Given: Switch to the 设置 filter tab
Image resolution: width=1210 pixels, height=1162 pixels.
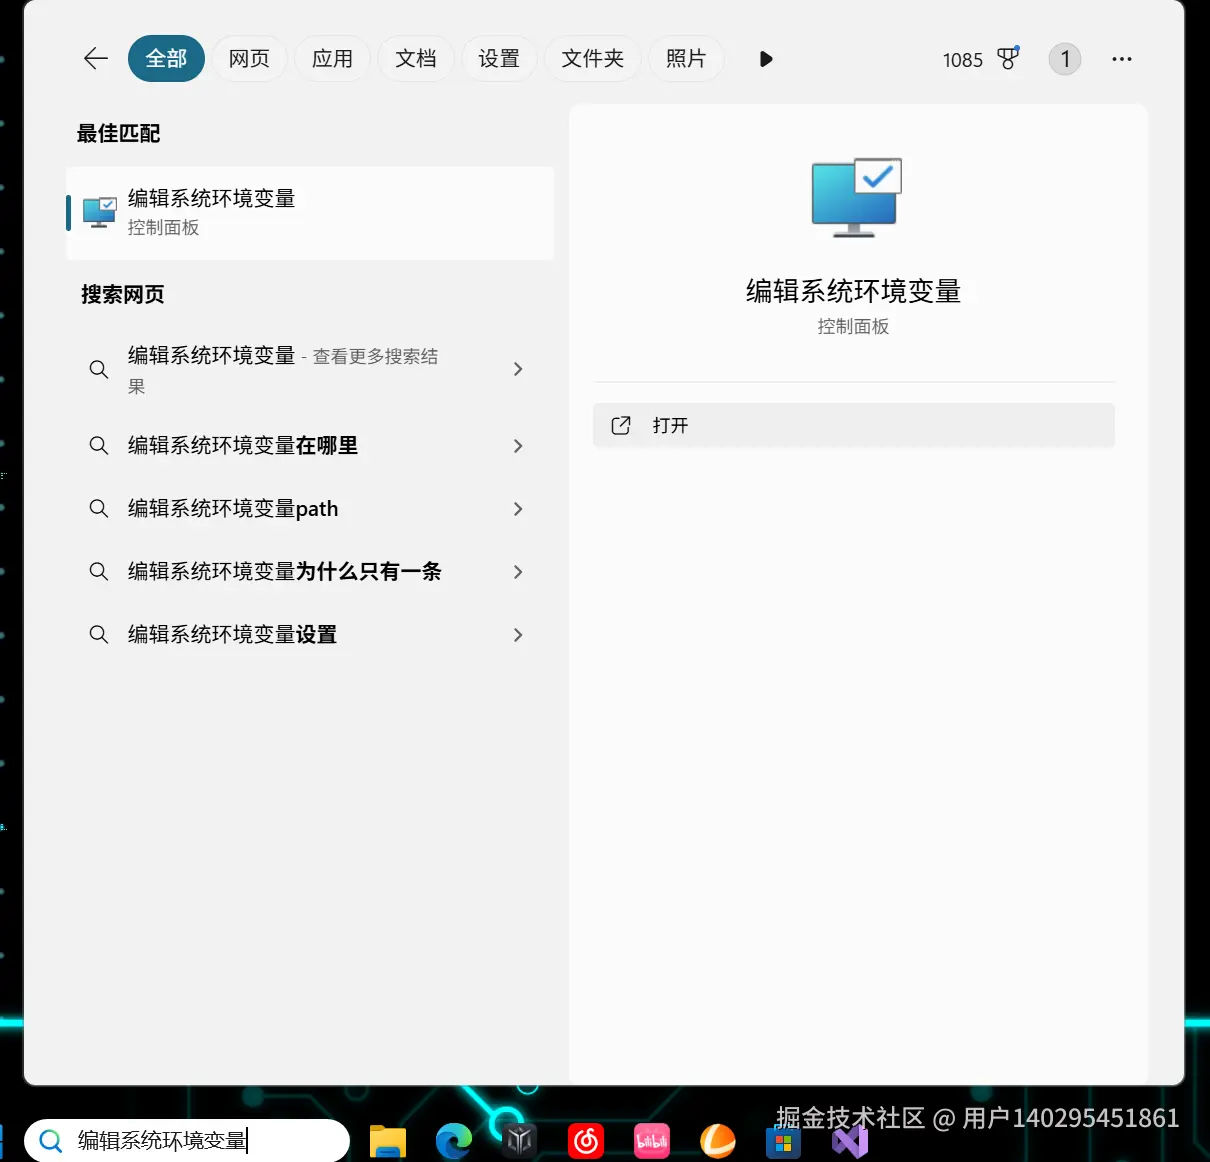Looking at the screenshot, I should pyautogui.click(x=499, y=59).
